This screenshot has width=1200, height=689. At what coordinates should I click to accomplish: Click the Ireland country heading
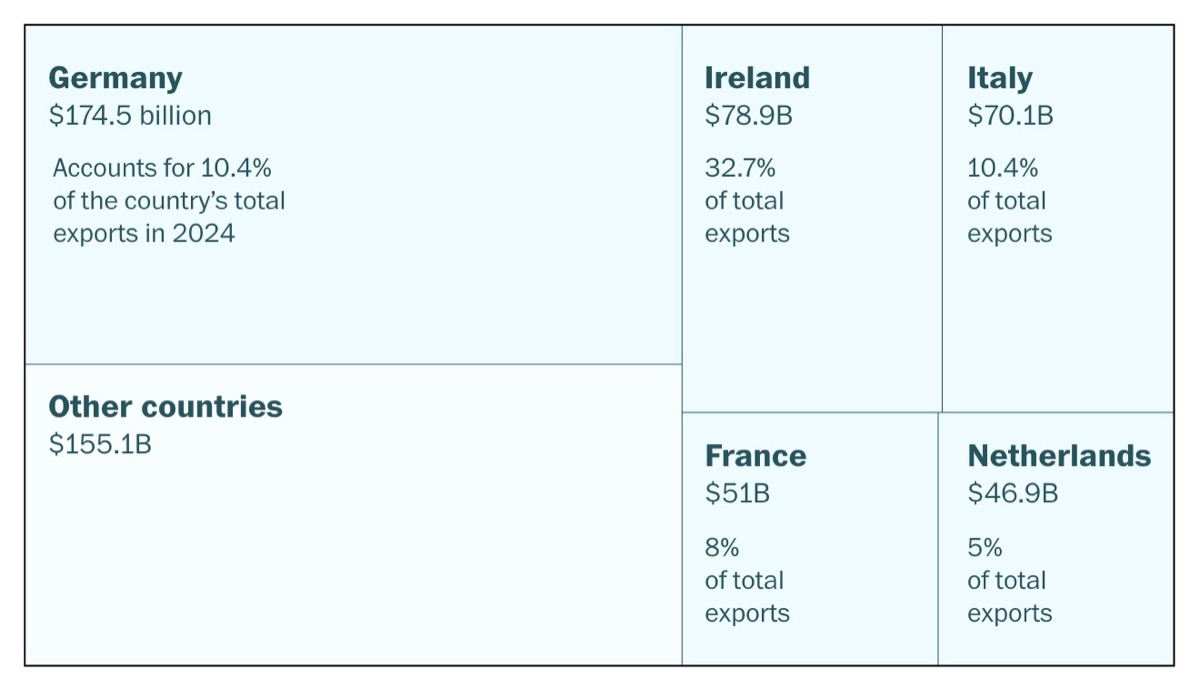[x=757, y=78]
